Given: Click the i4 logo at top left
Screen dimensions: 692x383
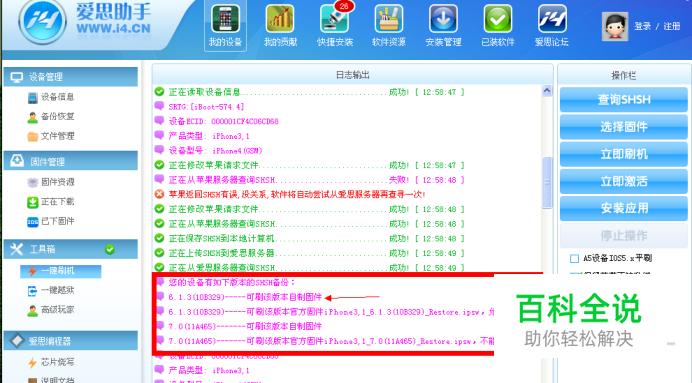Looking at the screenshot, I should 42,21.
